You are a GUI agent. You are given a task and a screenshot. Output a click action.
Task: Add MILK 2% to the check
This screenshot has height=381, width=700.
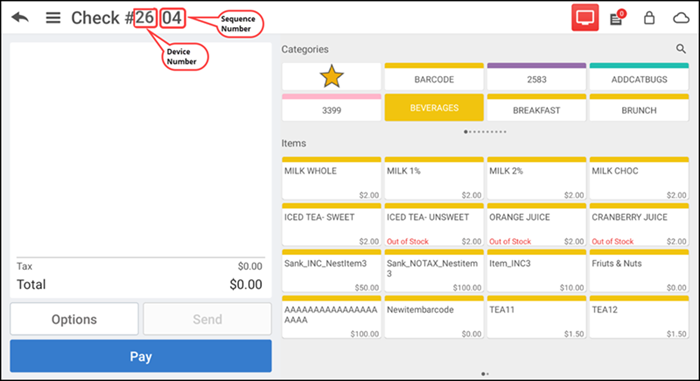tap(537, 178)
